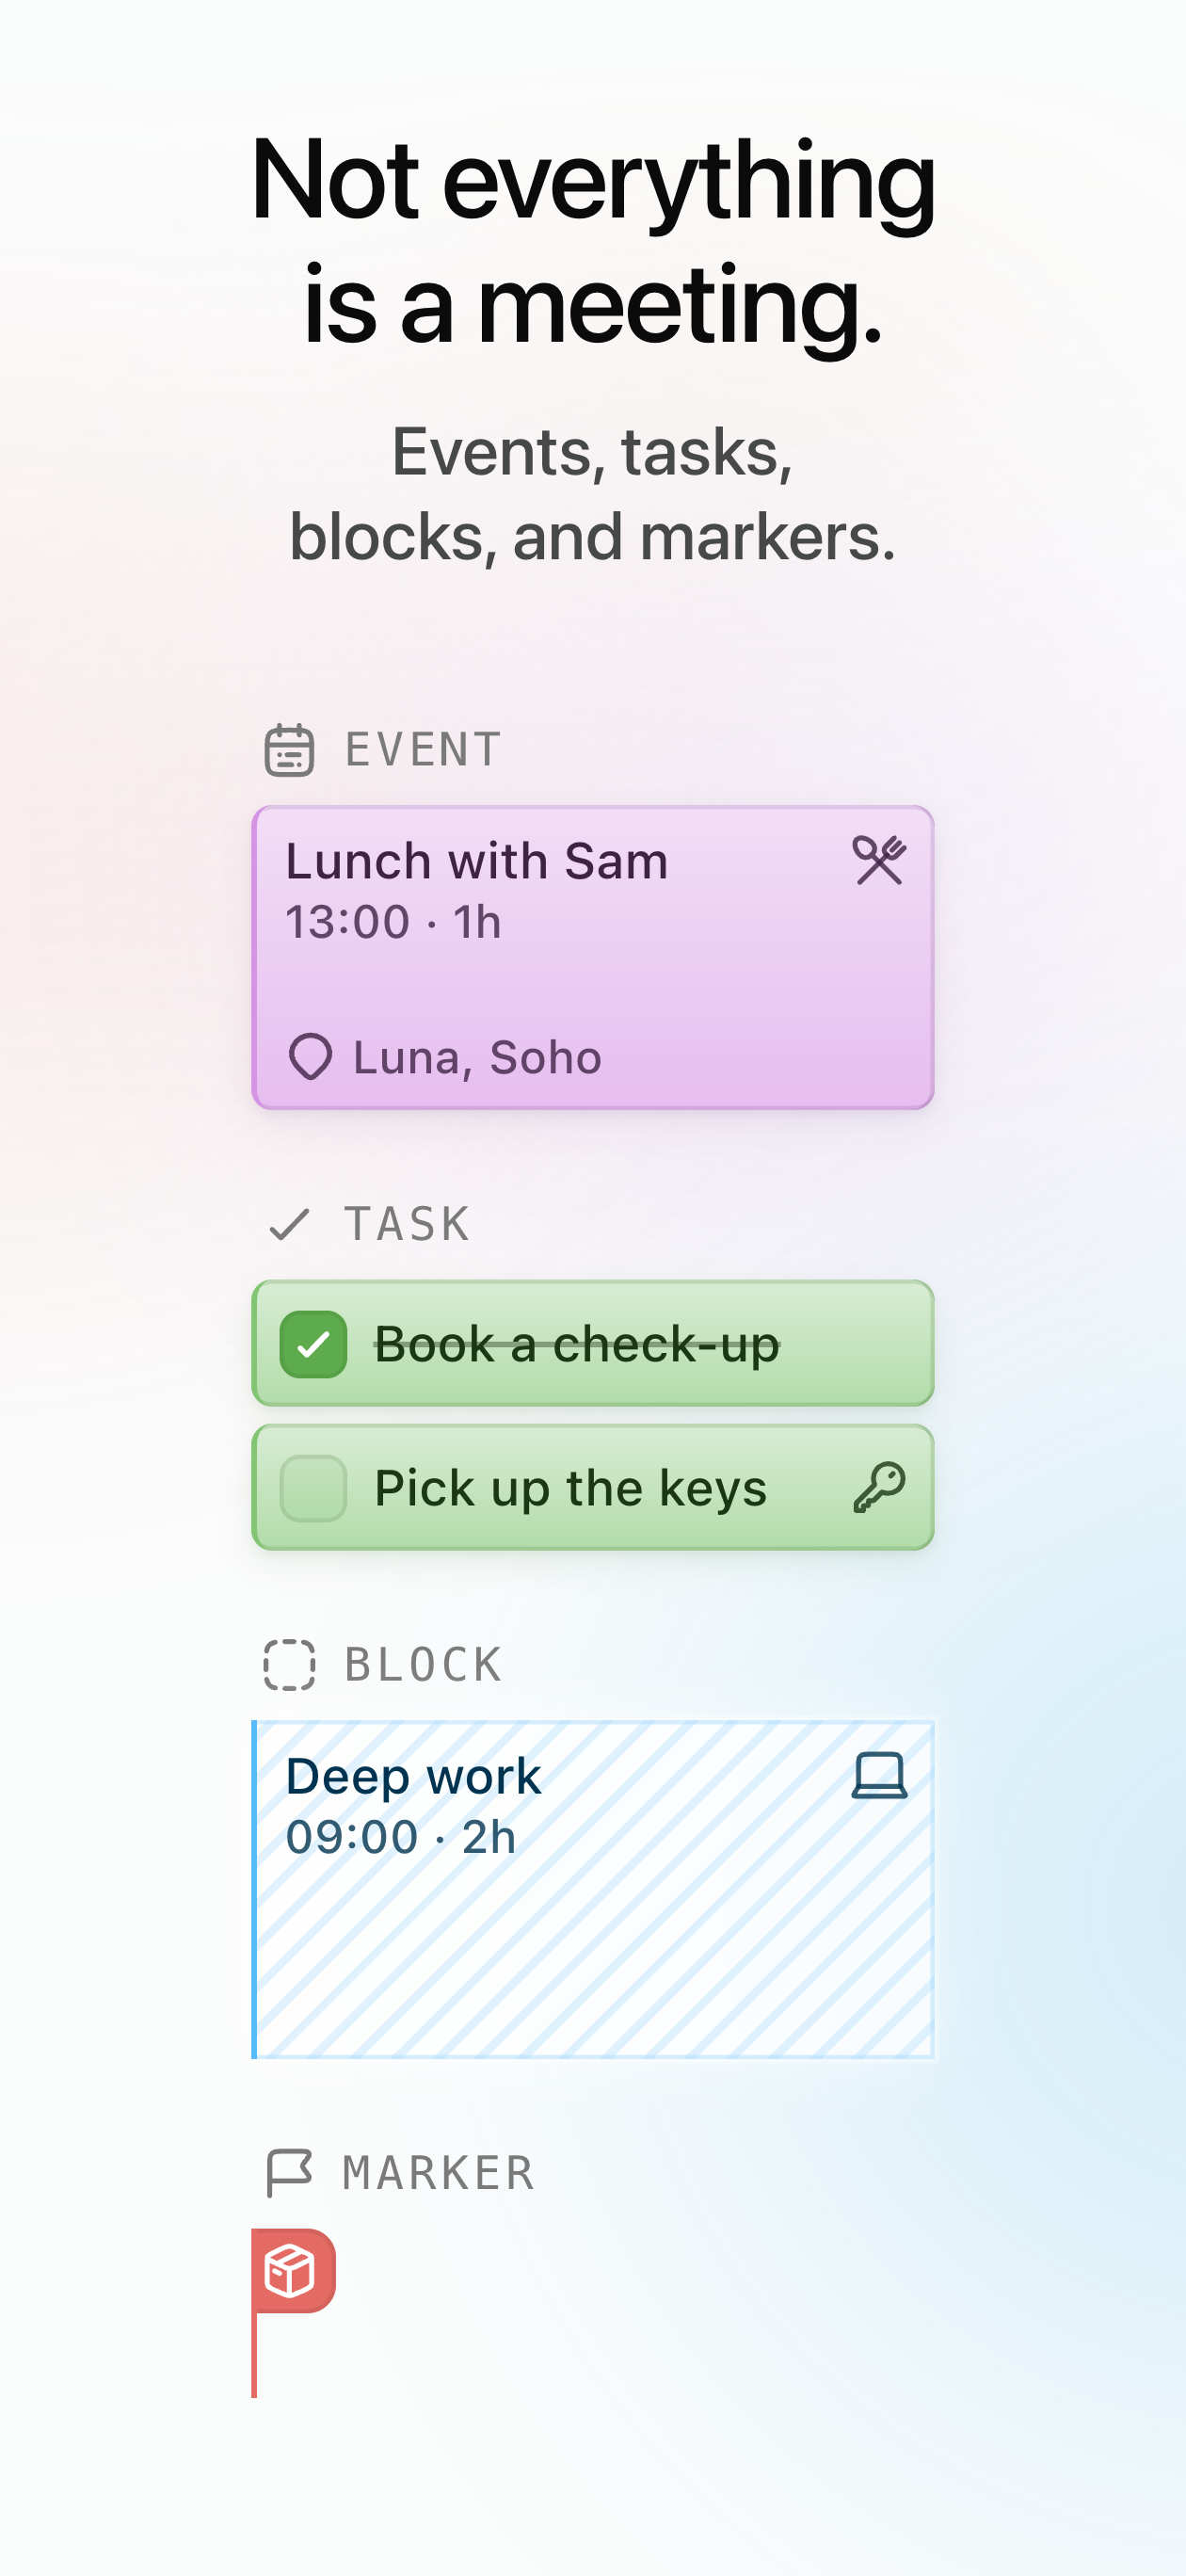Image resolution: width=1186 pixels, height=2576 pixels.
Task: Click the Luna, Soho location text
Action: [477, 1058]
